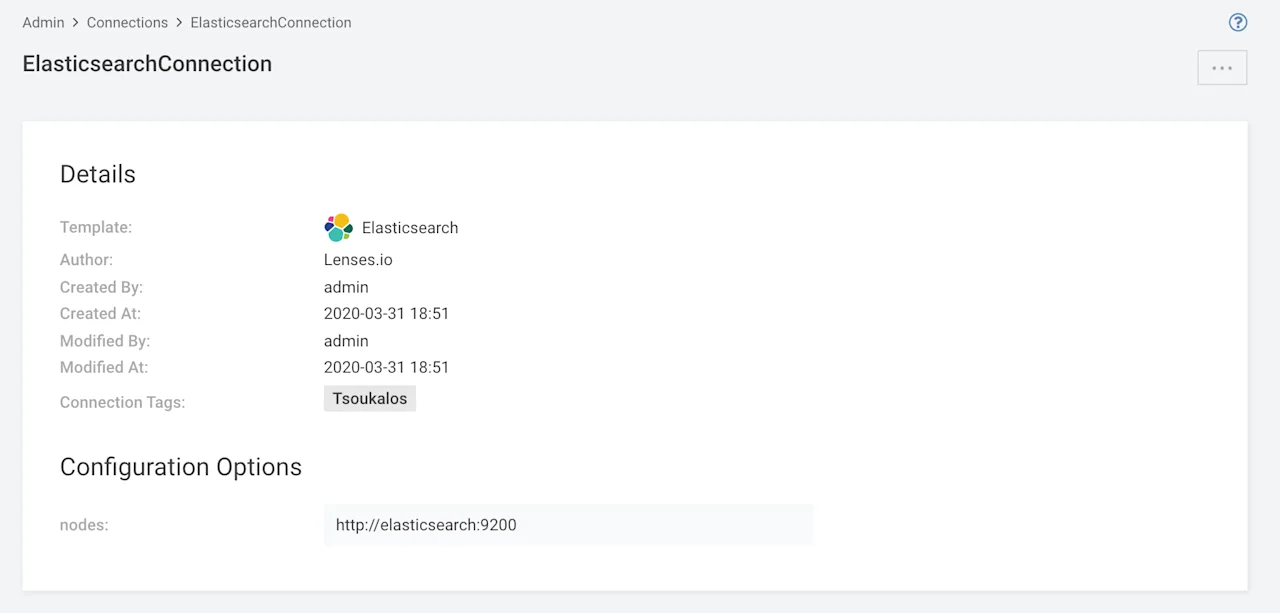
Task: Click the ElasticsearchConnection page title
Action: tap(147, 63)
